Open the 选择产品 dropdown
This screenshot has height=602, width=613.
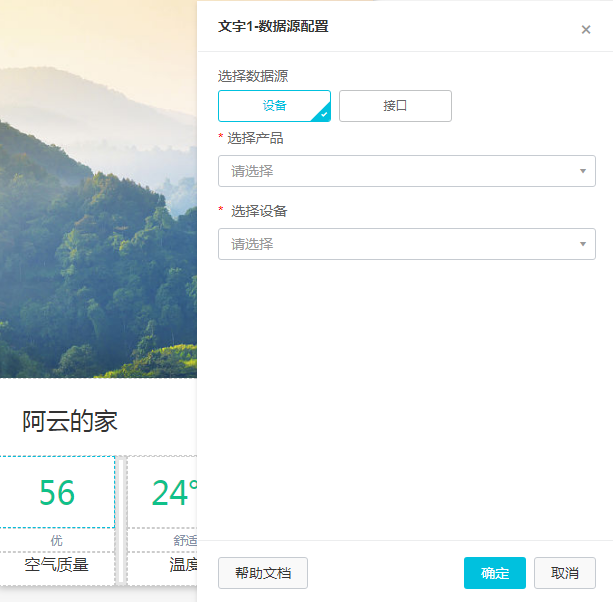(407, 171)
